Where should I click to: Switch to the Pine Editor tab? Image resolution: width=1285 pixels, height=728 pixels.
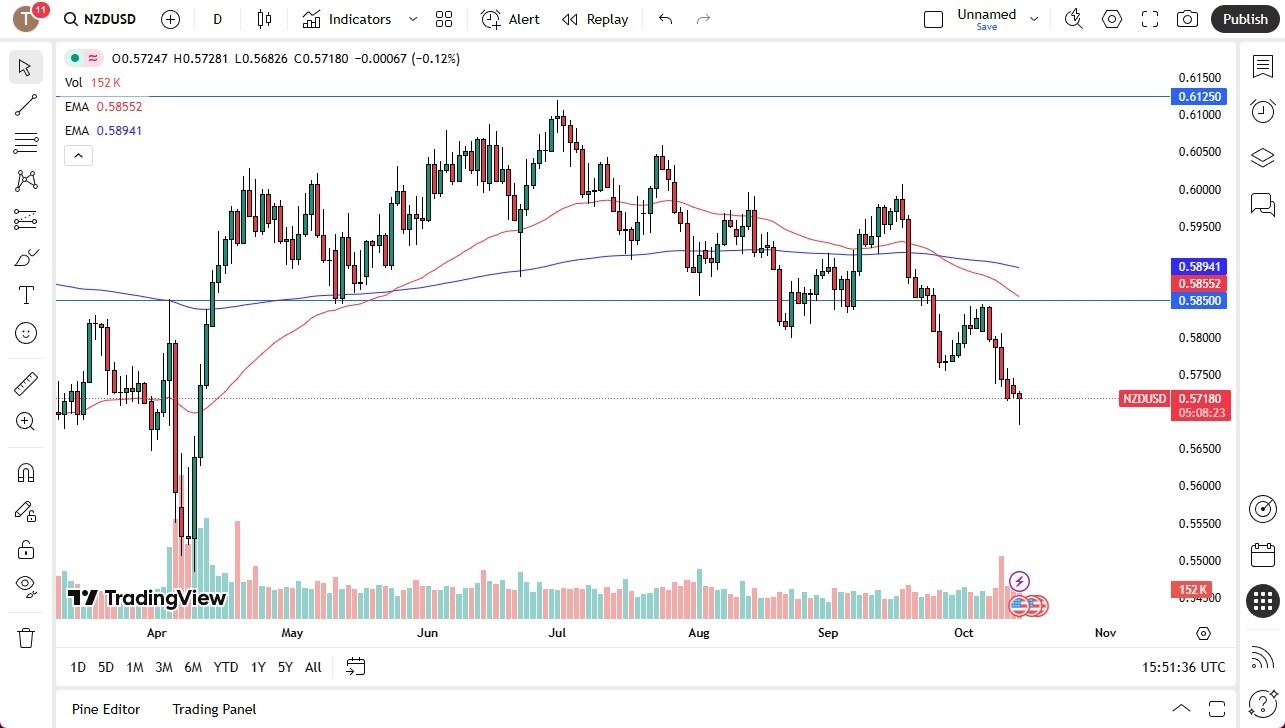pyautogui.click(x=105, y=709)
